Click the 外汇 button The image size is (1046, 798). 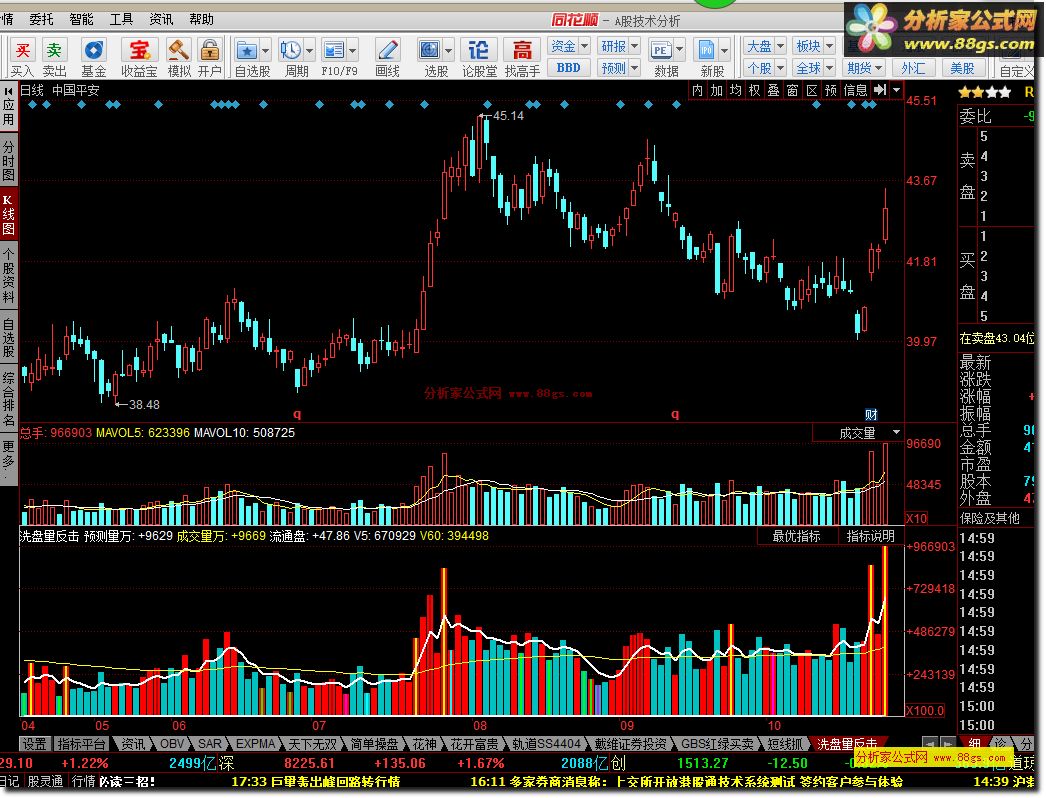[x=913, y=68]
